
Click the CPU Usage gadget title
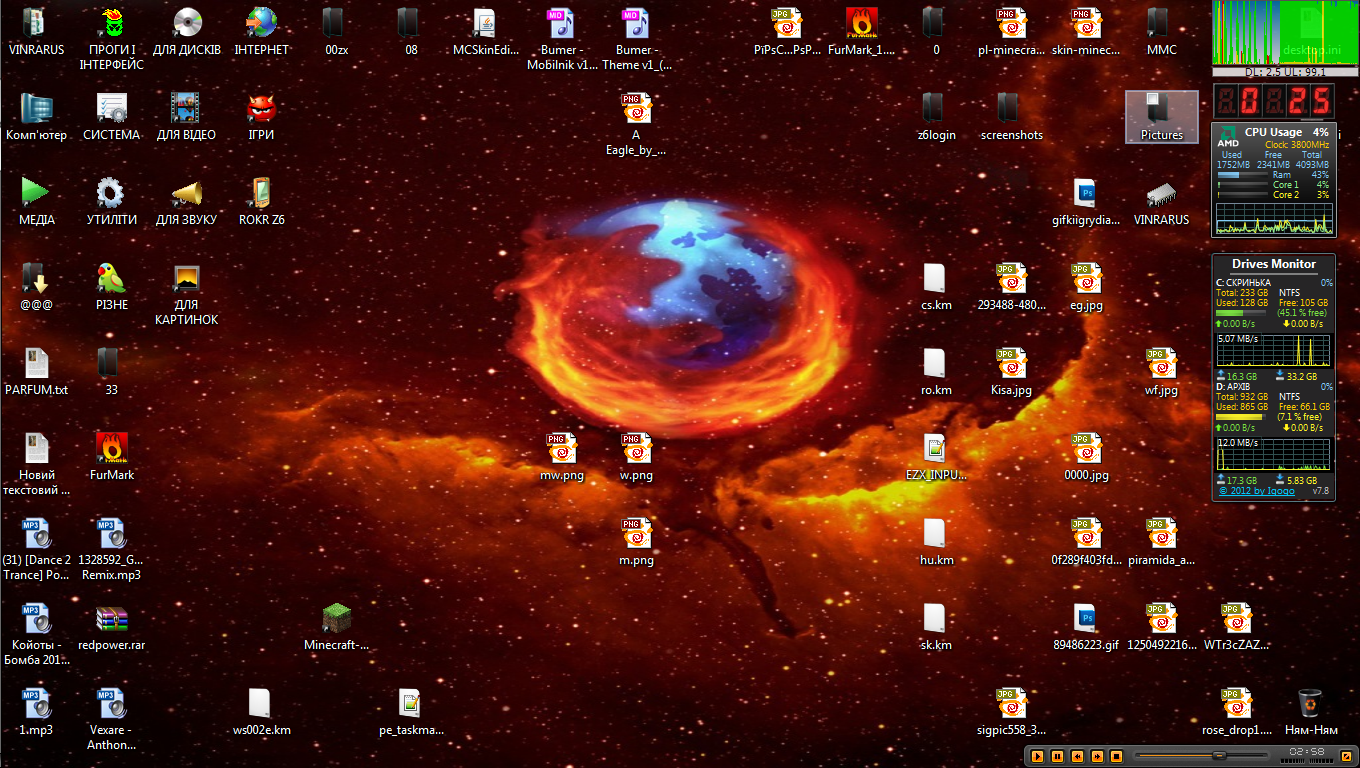pyautogui.click(x=1273, y=132)
